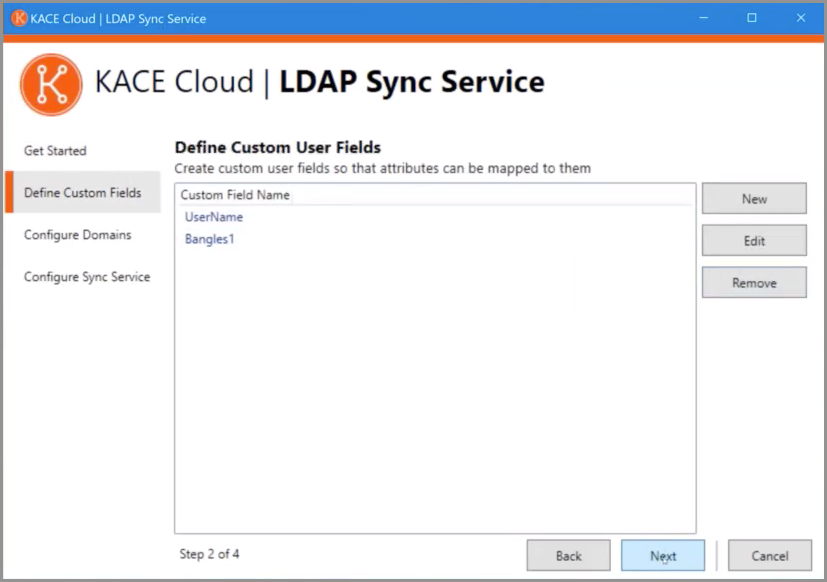Open the Configure Domains step
827x582 pixels.
click(x=77, y=235)
